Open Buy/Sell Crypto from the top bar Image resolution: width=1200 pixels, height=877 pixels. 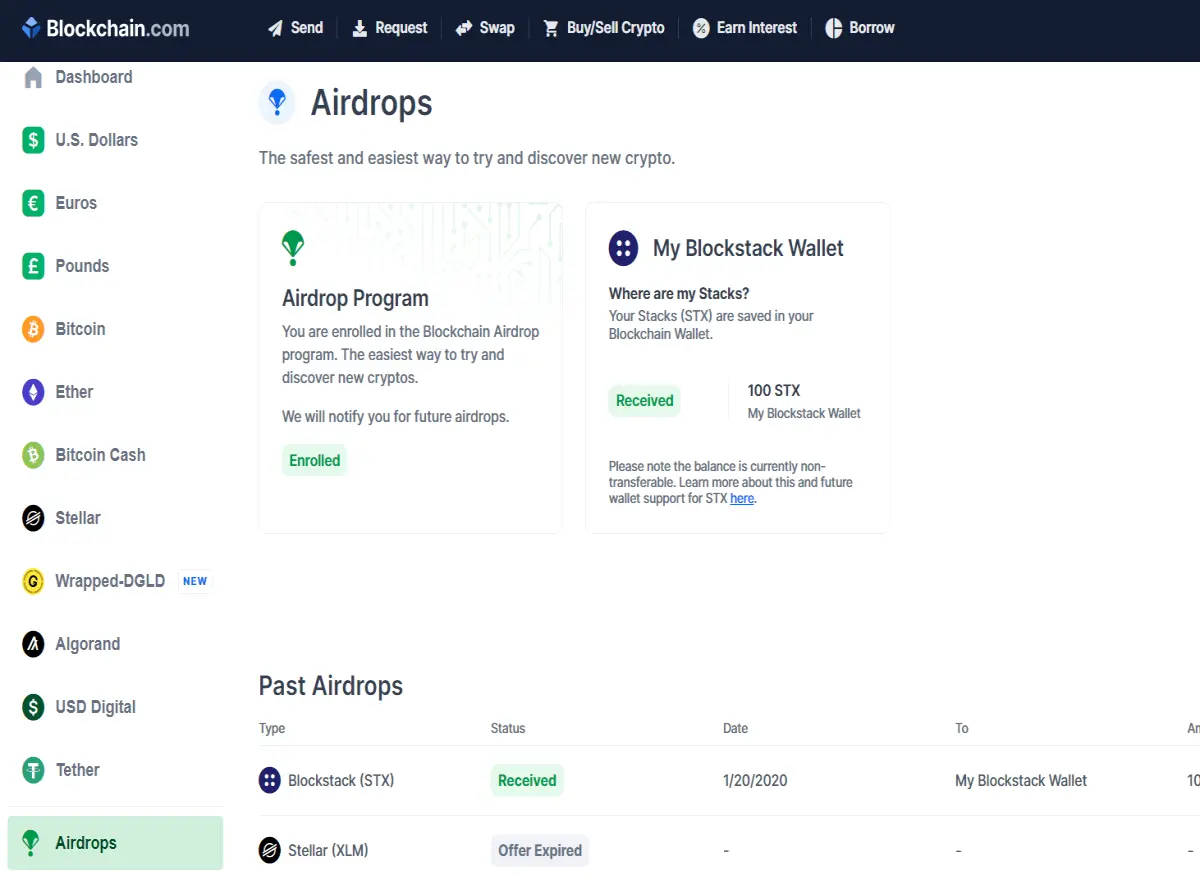click(604, 28)
